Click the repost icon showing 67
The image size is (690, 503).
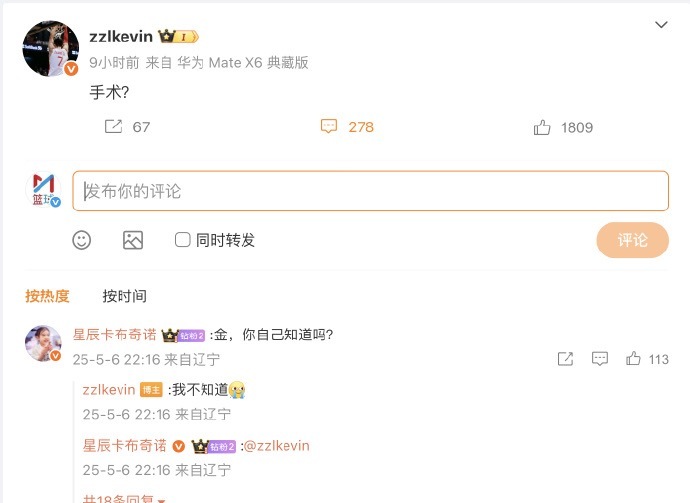pyautogui.click(x=113, y=127)
